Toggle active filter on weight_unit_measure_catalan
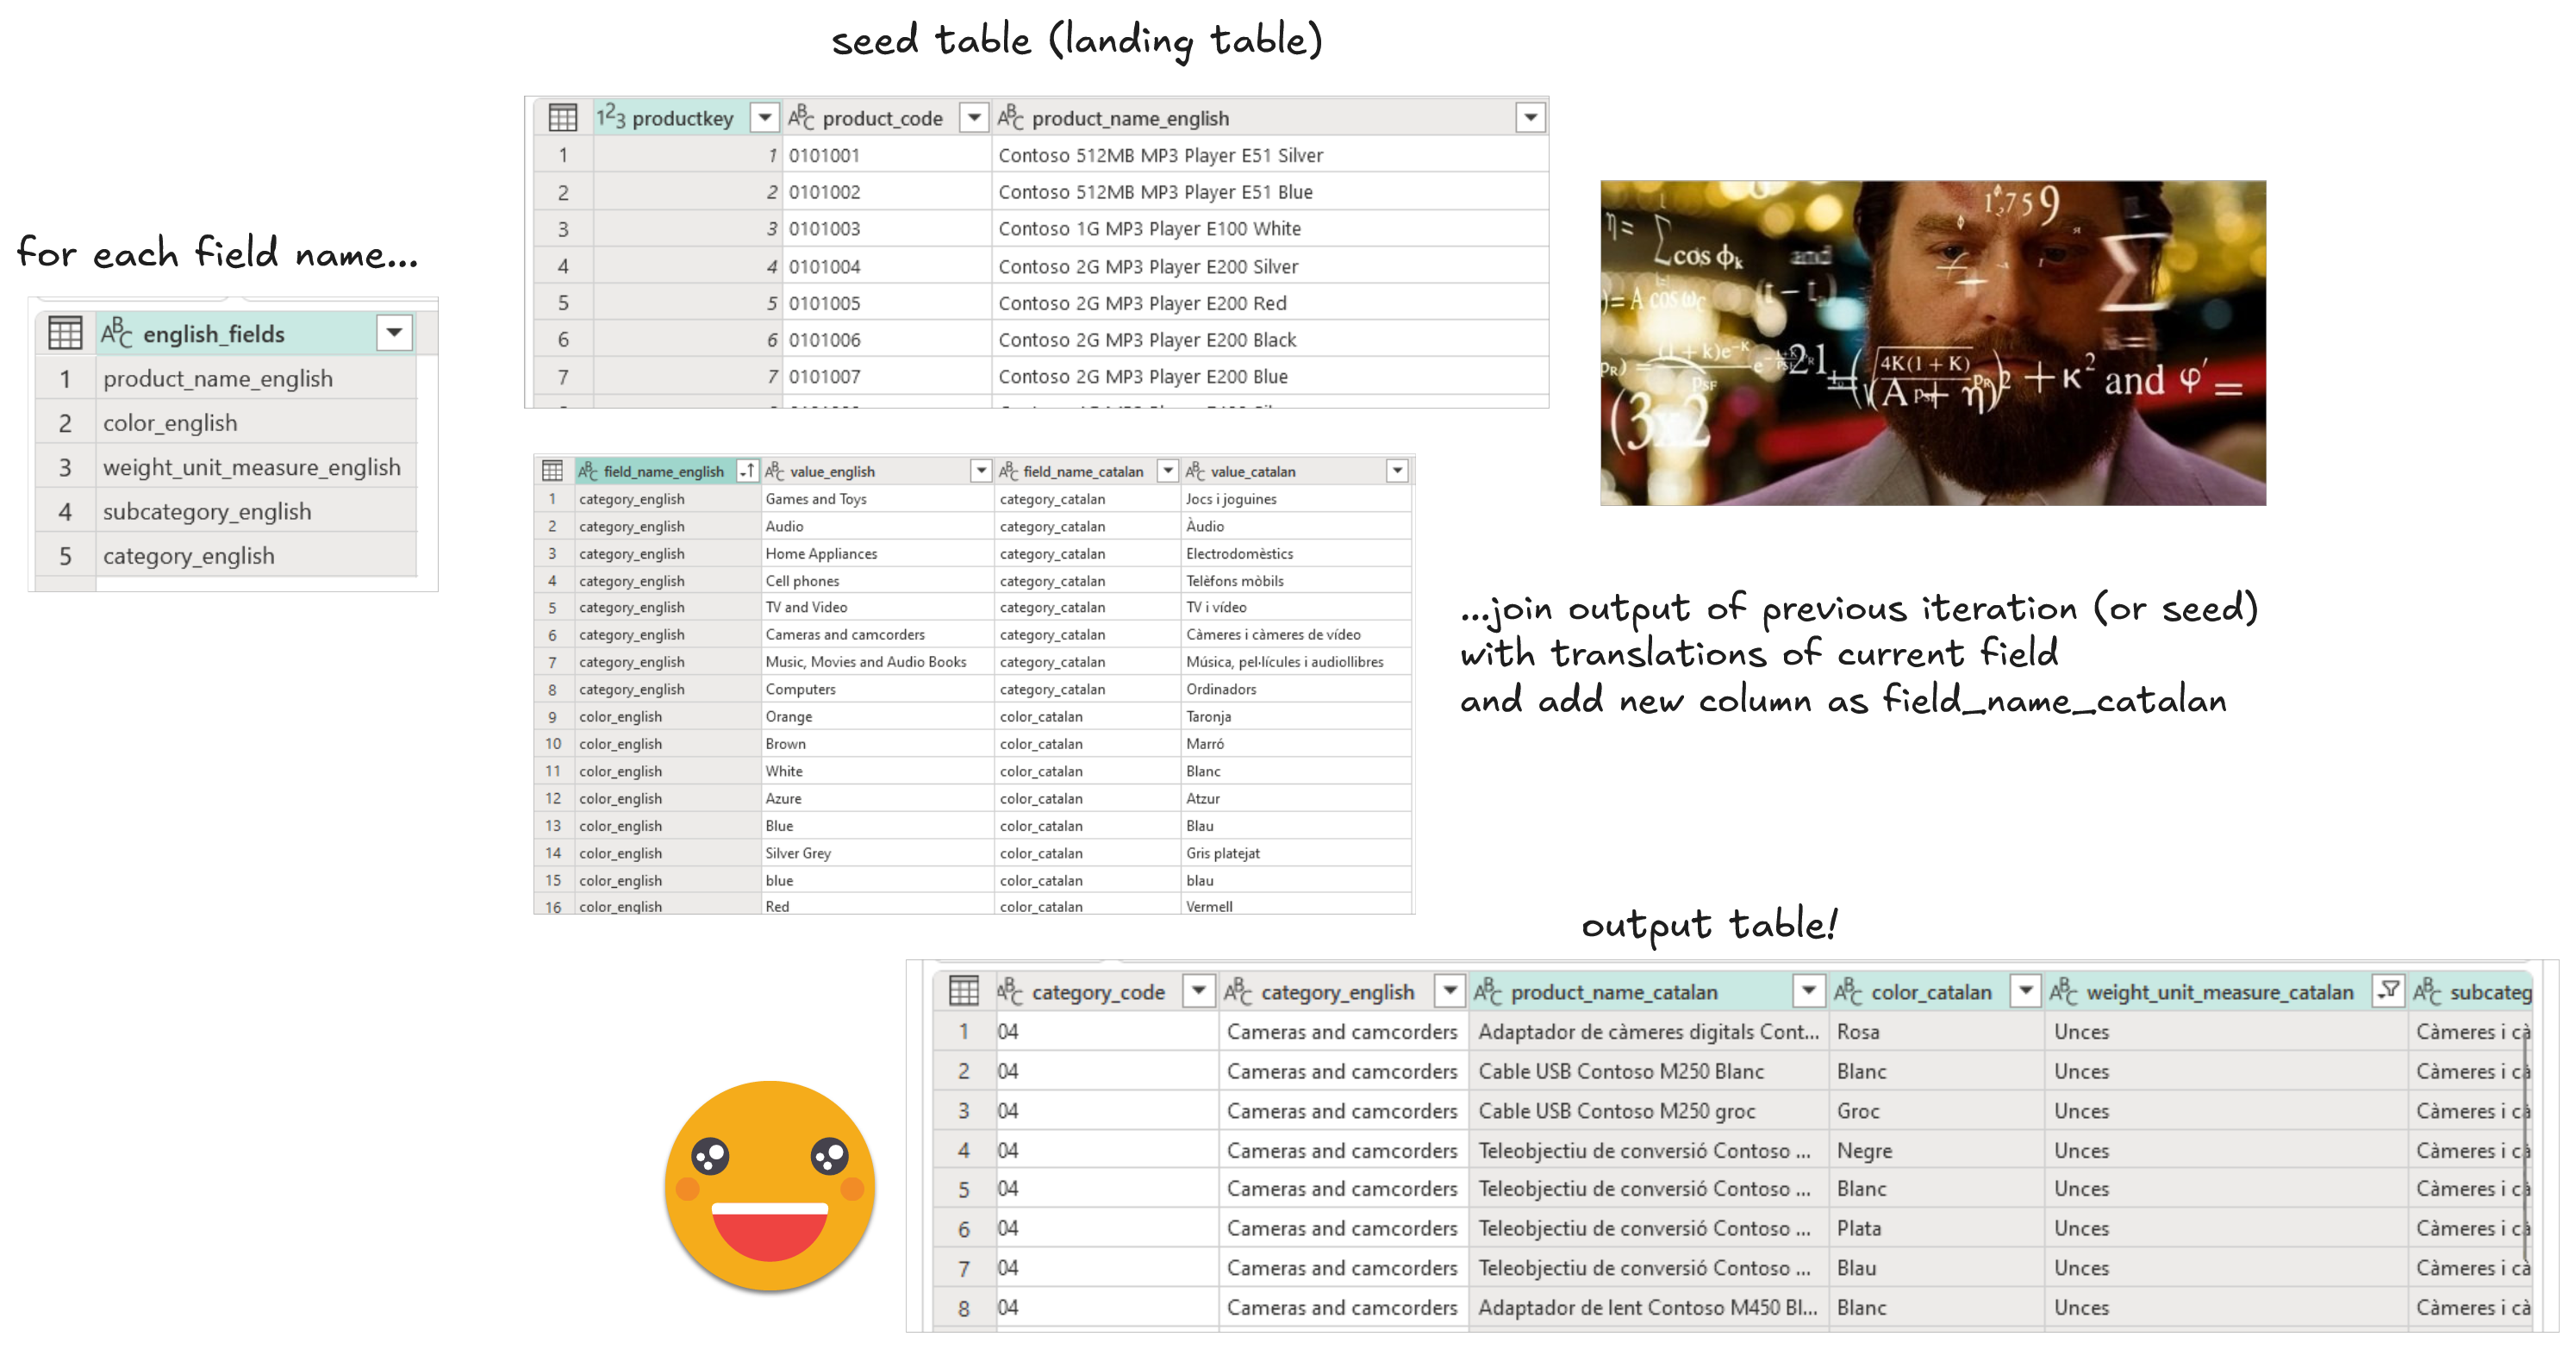Screen dimensions: 2576x1349 tap(2388, 991)
